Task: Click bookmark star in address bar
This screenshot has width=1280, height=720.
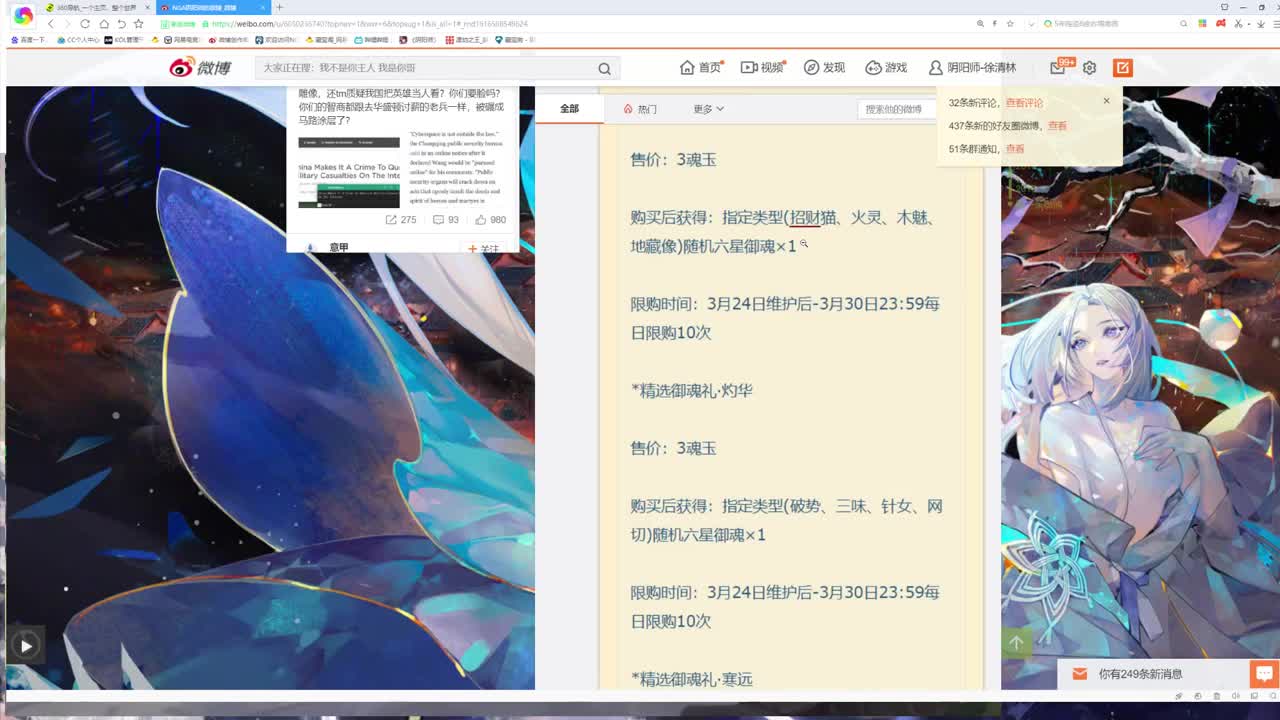Action: 1010,23
